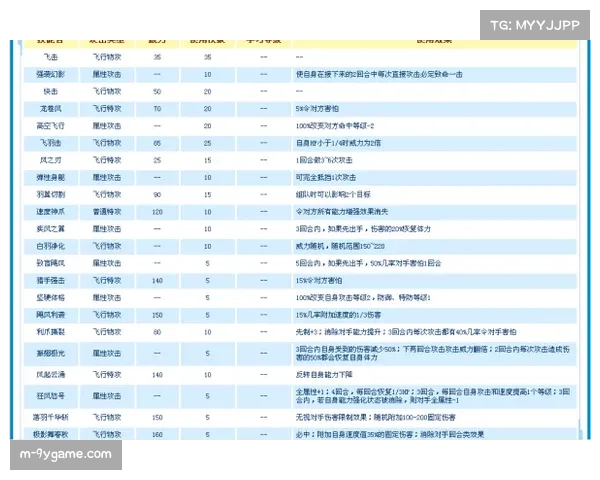Image resolution: width=600 pixels, height=480 pixels.
Task: Click the PP value 15 in 风之刃 row
Action: (x=207, y=160)
